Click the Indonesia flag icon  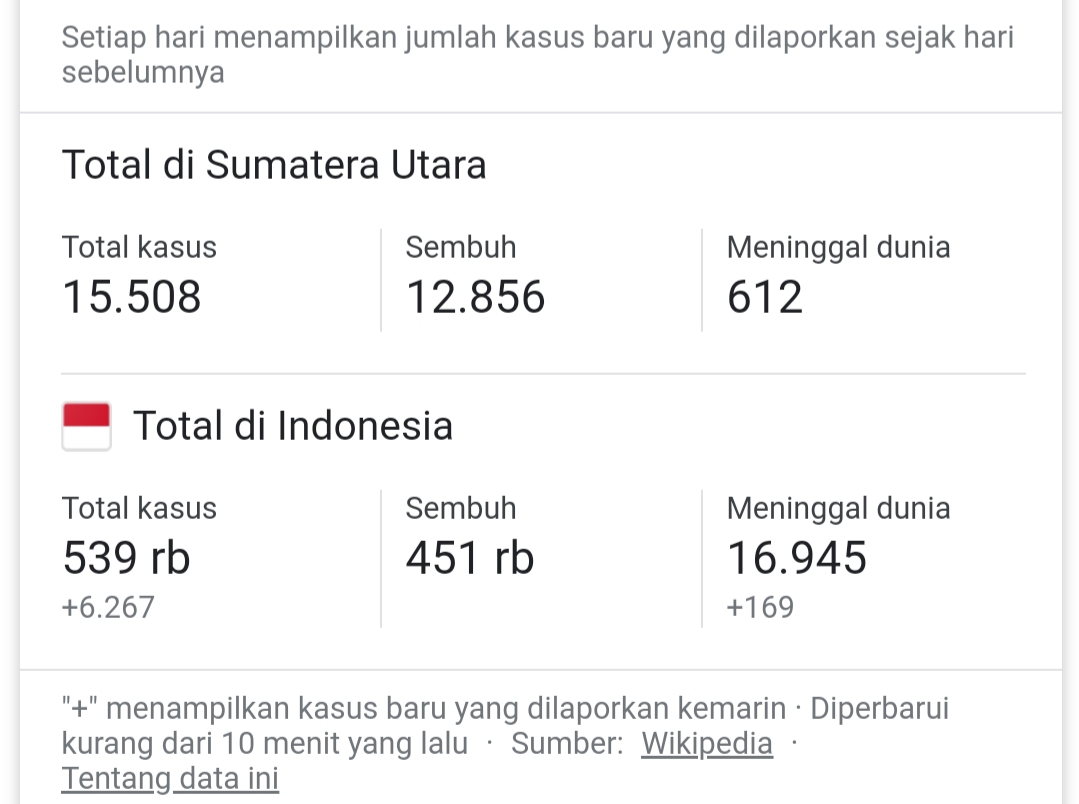pyautogui.click(x=86, y=426)
